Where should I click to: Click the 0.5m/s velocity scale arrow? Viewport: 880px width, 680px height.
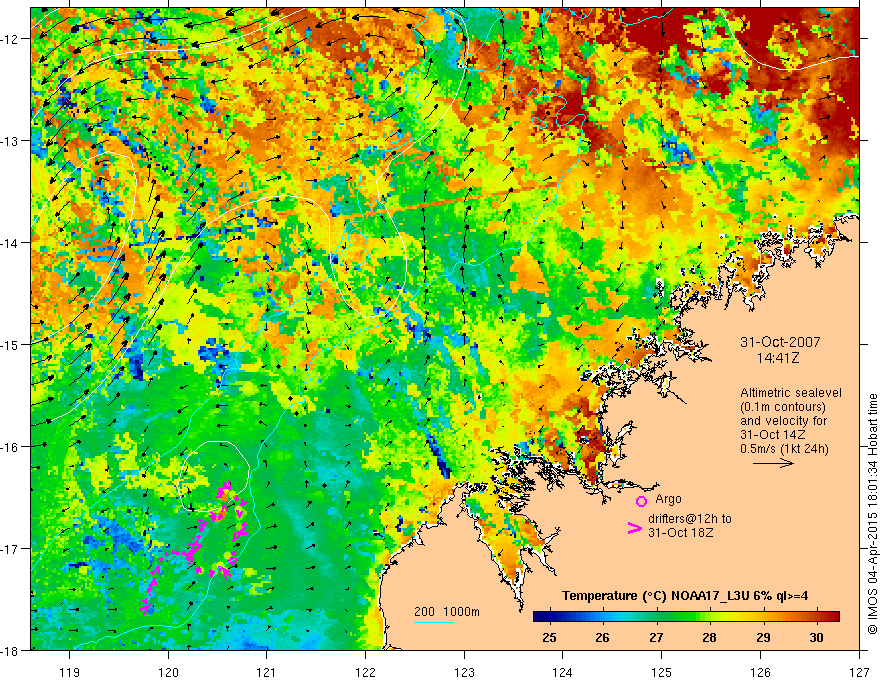(x=773, y=463)
